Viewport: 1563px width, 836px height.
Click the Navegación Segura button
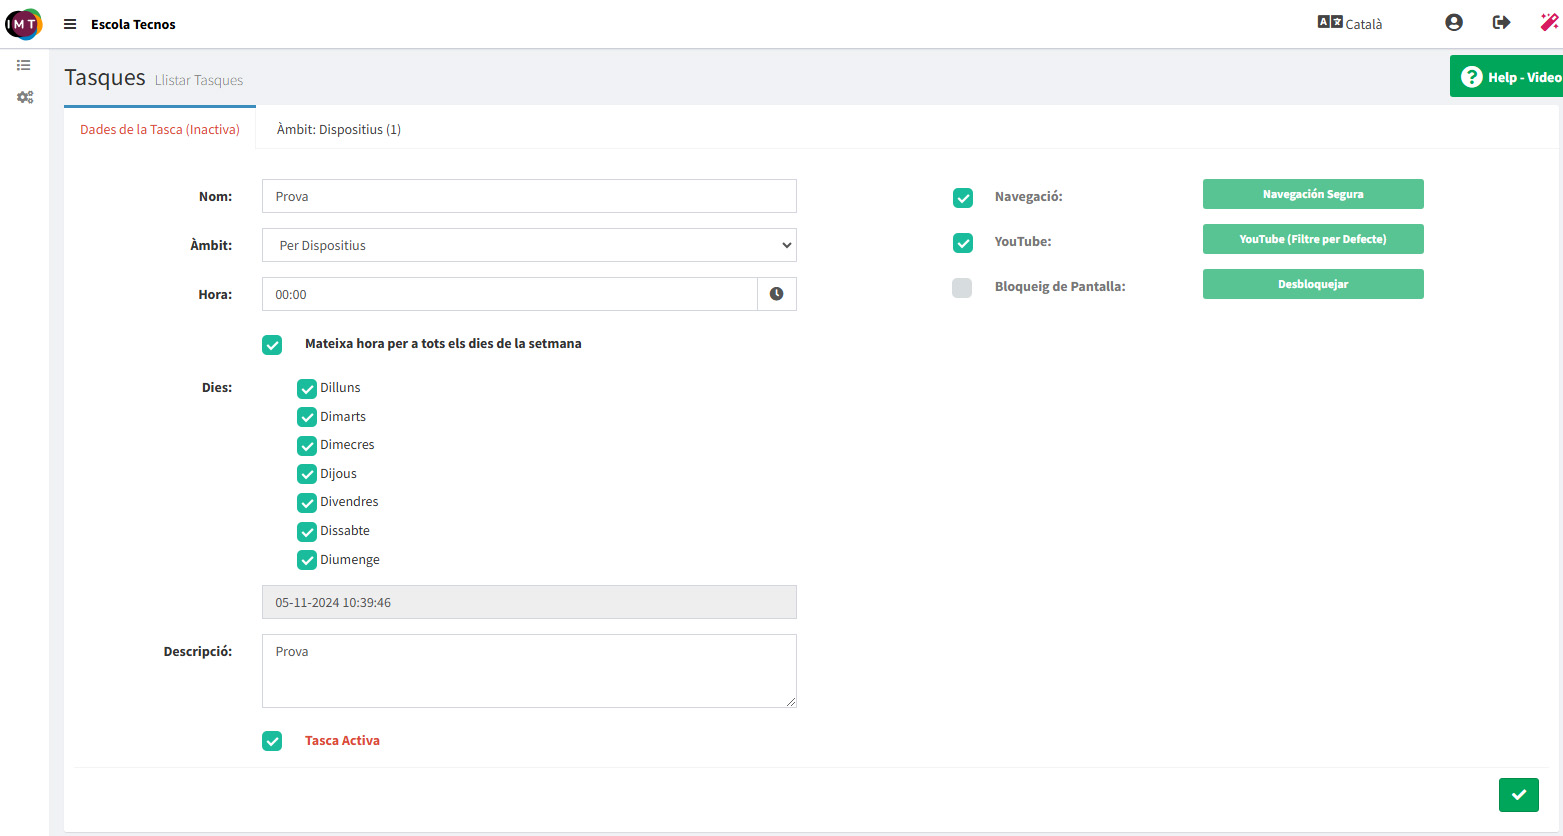point(1313,194)
